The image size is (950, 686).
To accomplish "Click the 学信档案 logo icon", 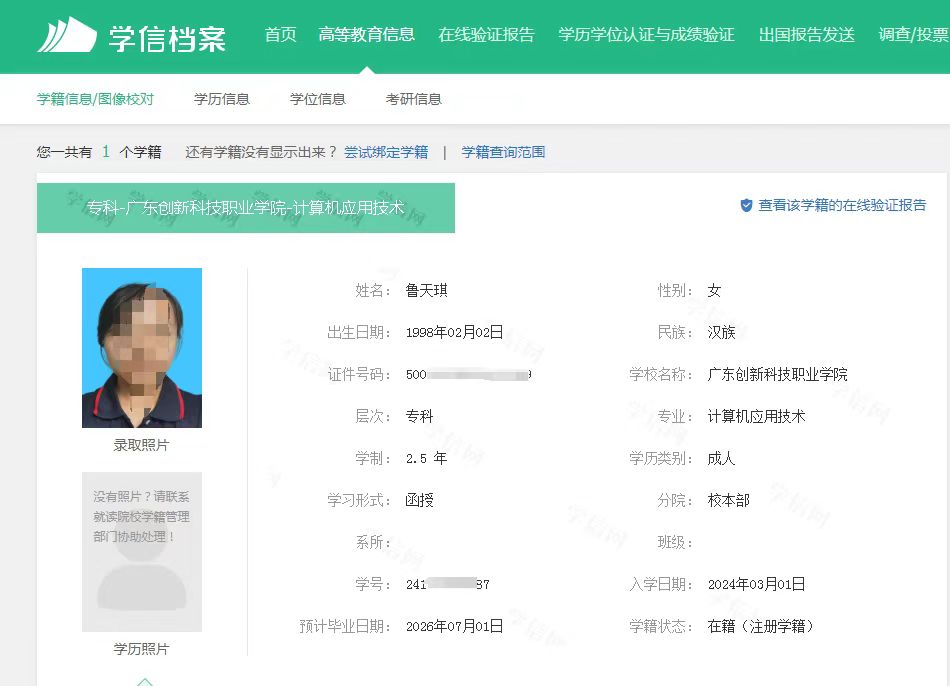I will pyautogui.click(x=67, y=36).
